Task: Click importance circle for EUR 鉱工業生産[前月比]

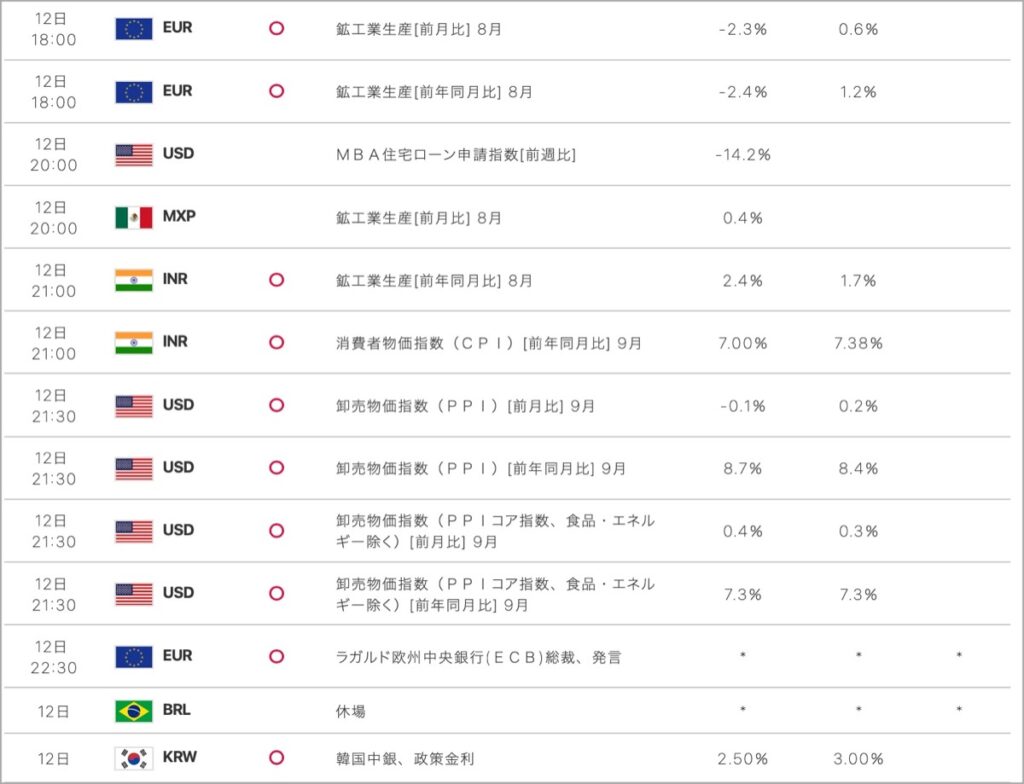Action: tap(277, 29)
